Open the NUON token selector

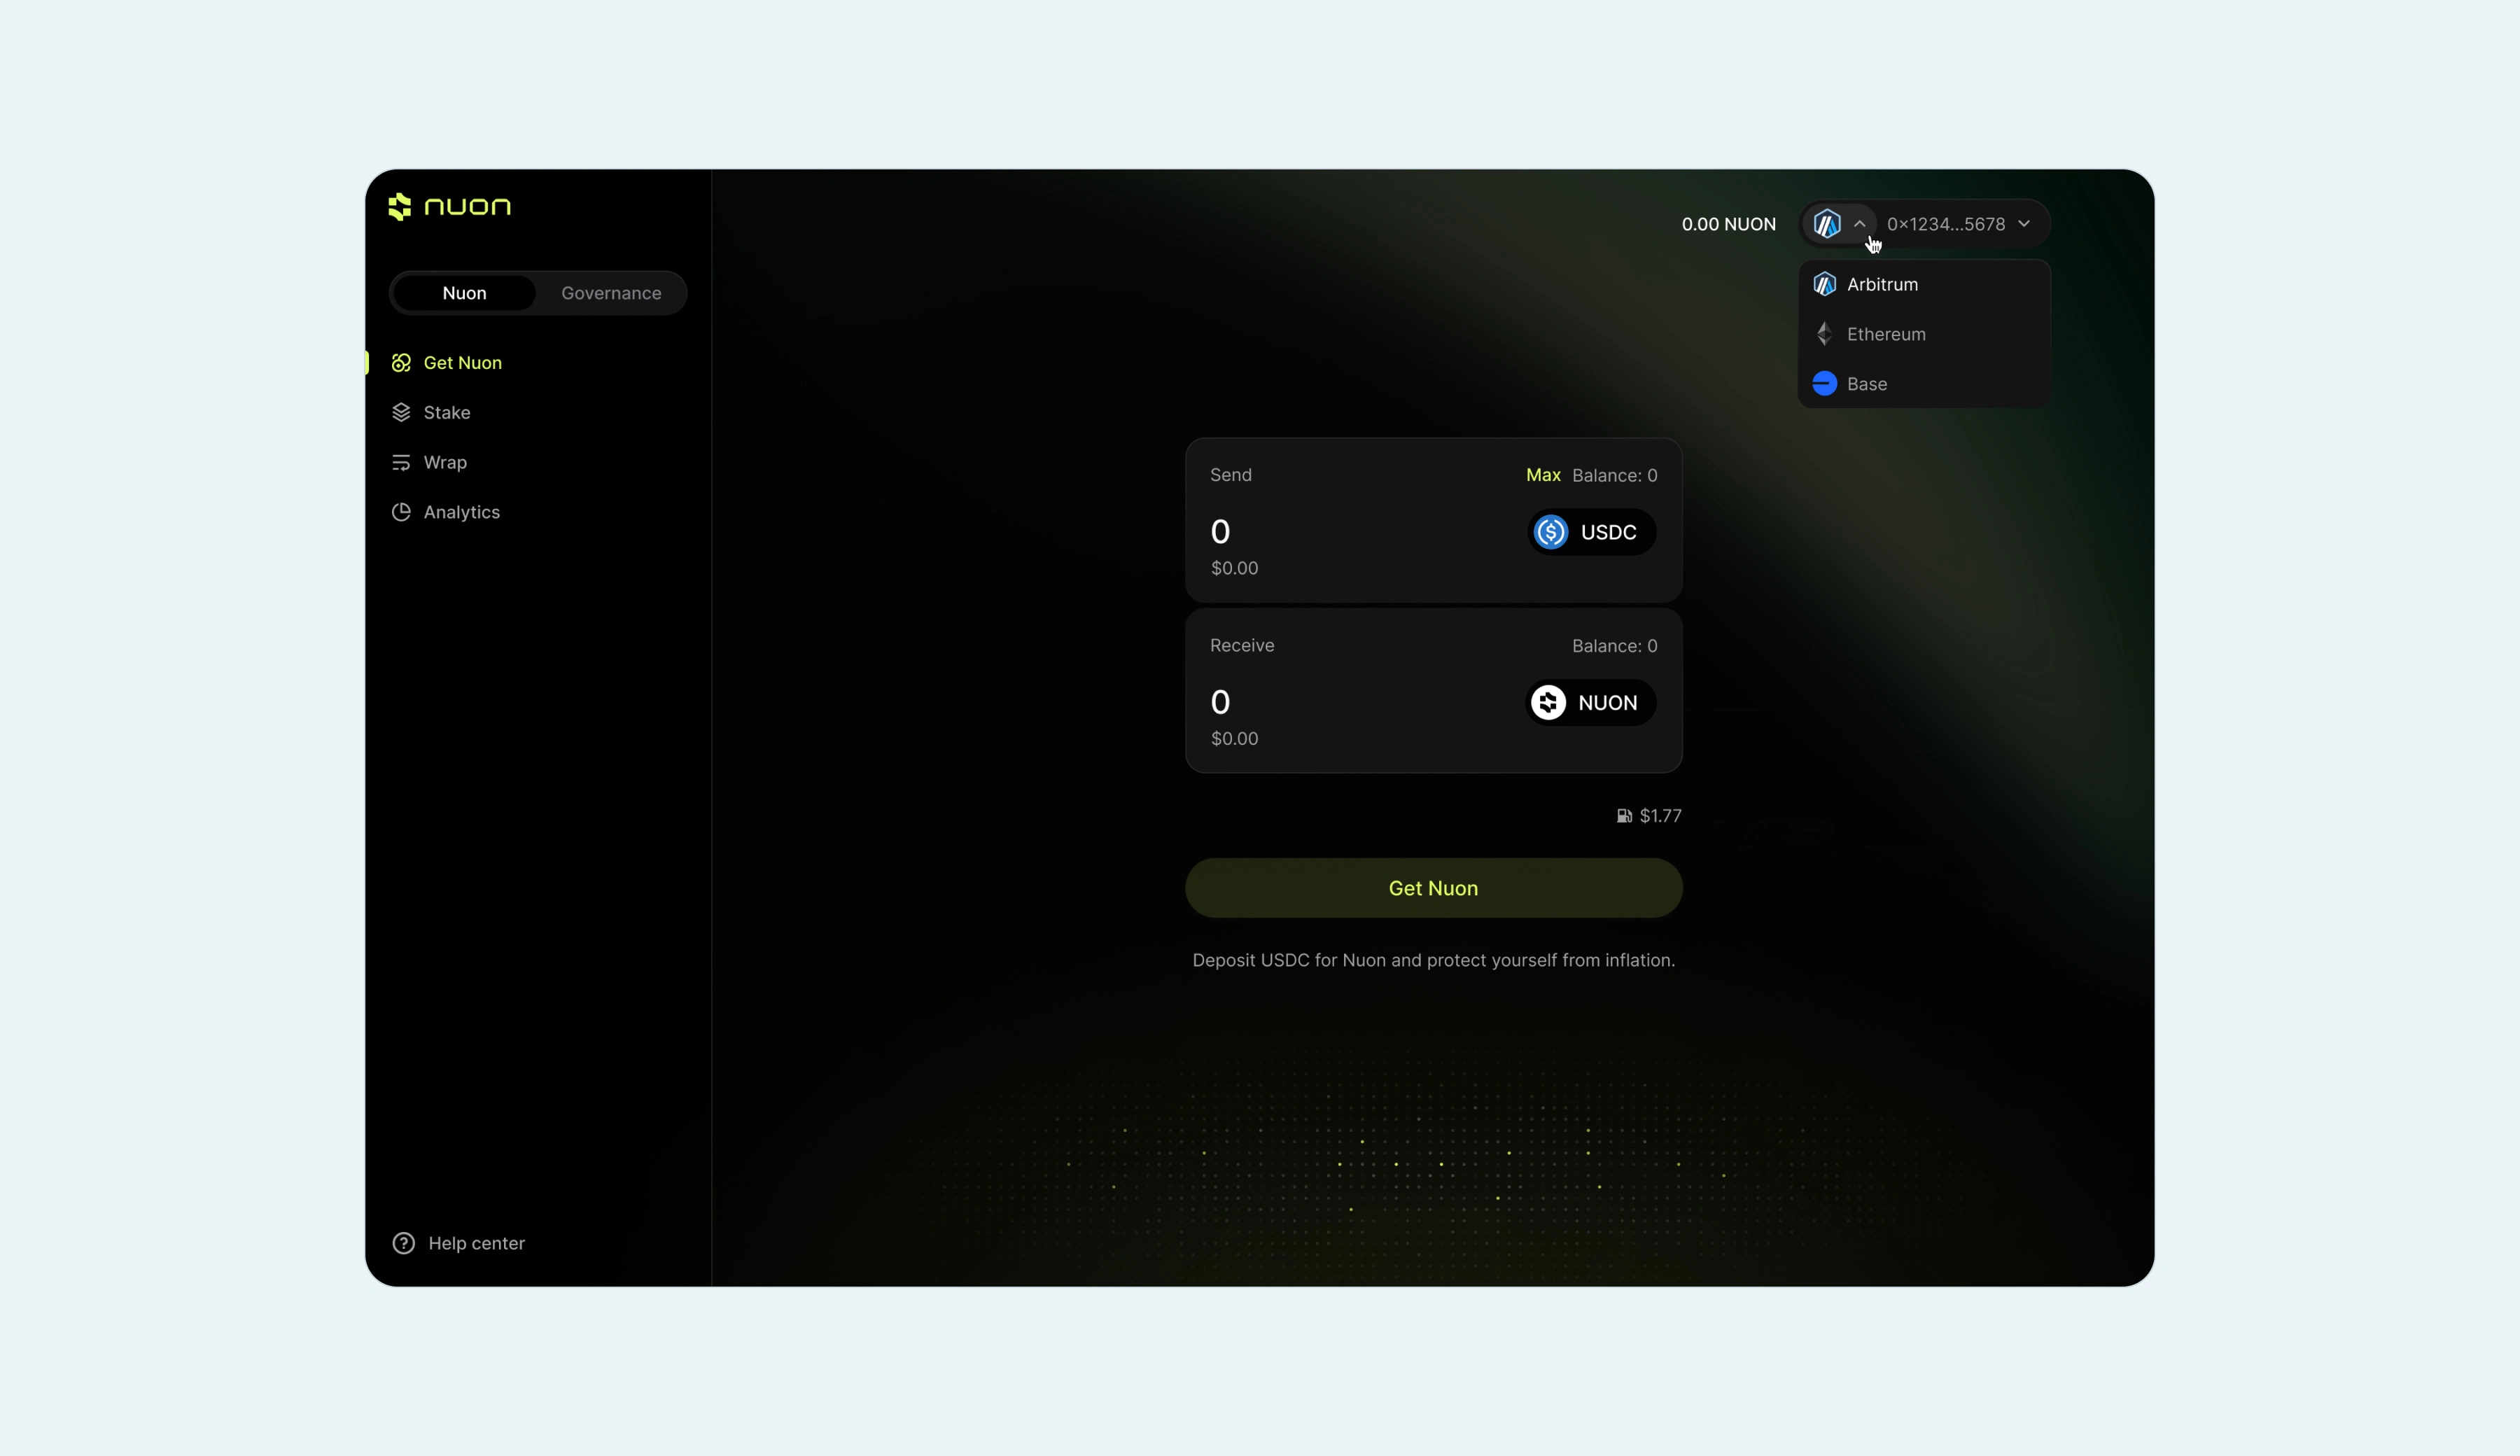click(1590, 703)
